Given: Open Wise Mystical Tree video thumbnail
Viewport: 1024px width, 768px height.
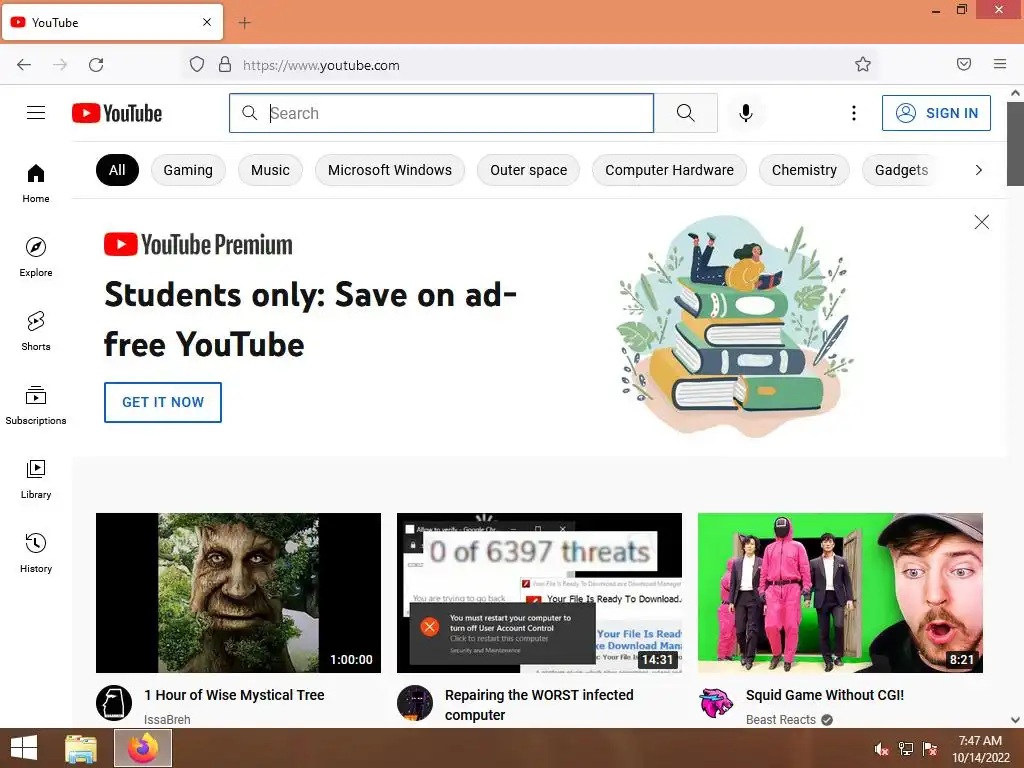Looking at the screenshot, I should tap(238, 593).
